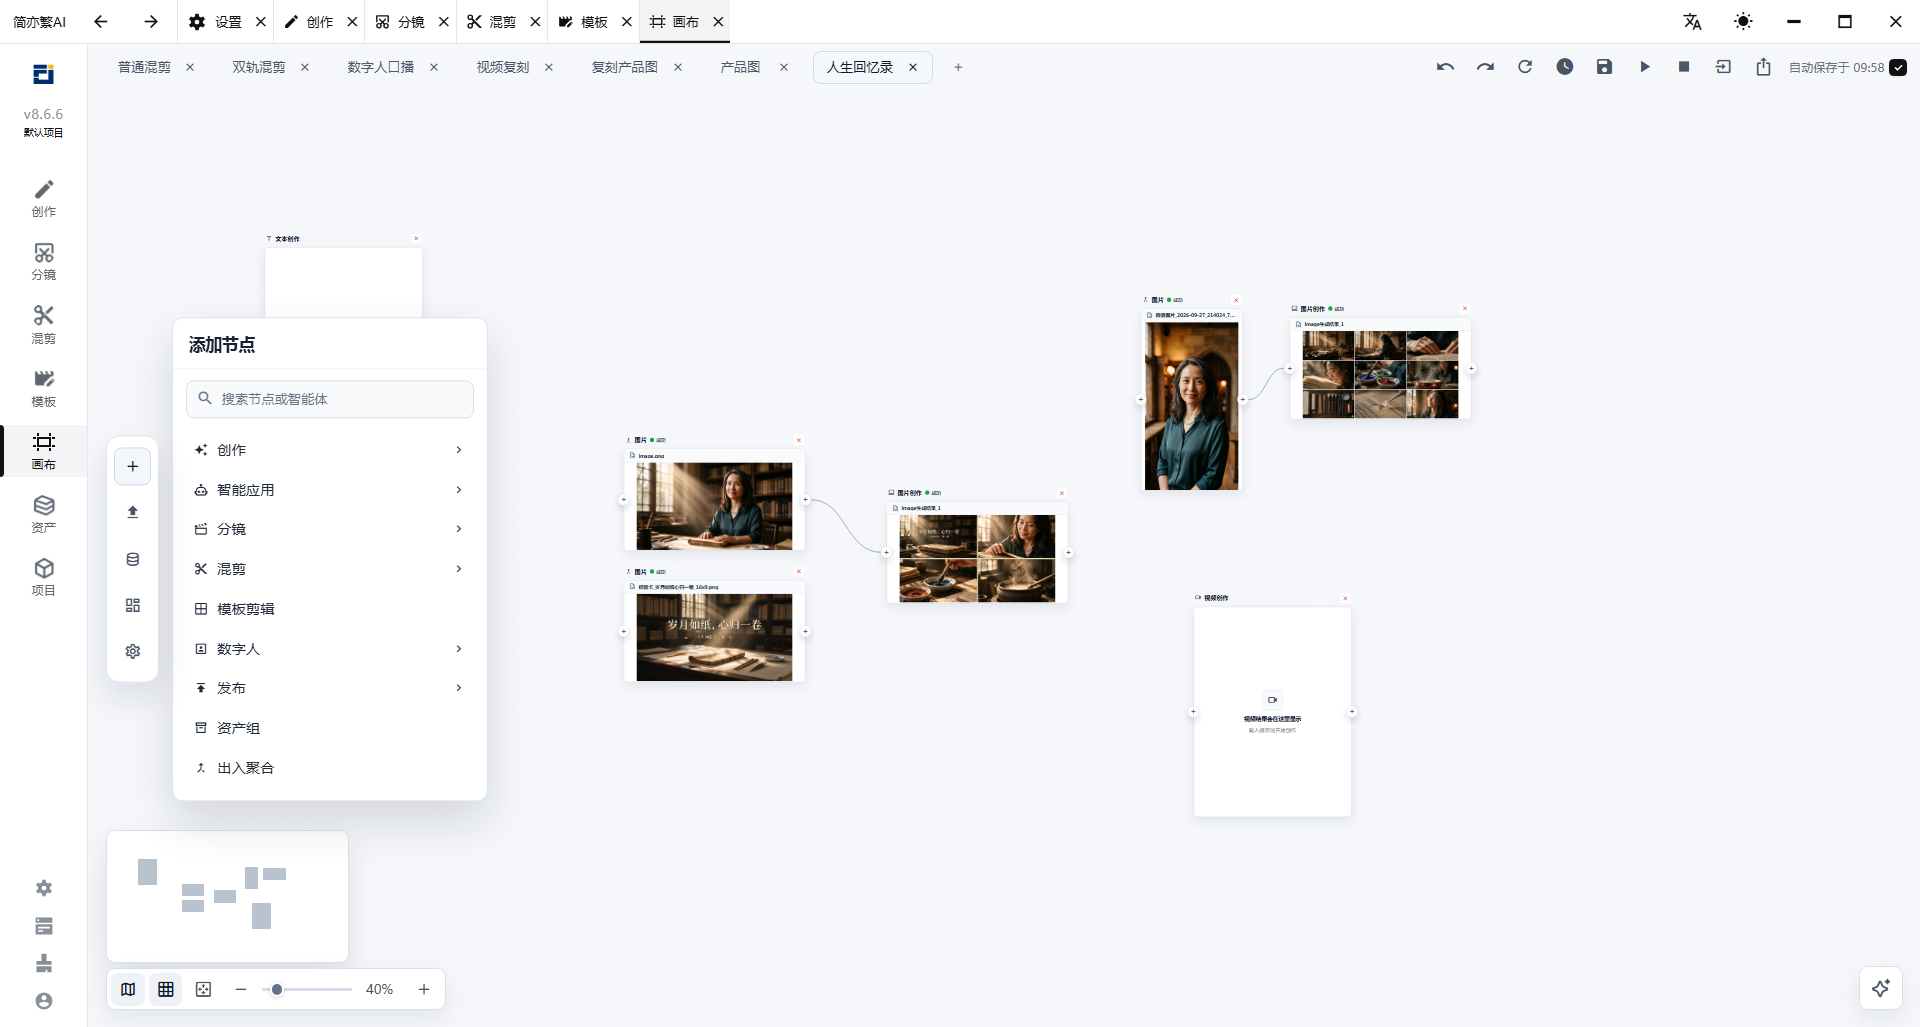The width and height of the screenshot is (1920, 1027).
Task: Click the refresh icon in canvas toolbar
Action: pyautogui.click(x=1525, y=67)
